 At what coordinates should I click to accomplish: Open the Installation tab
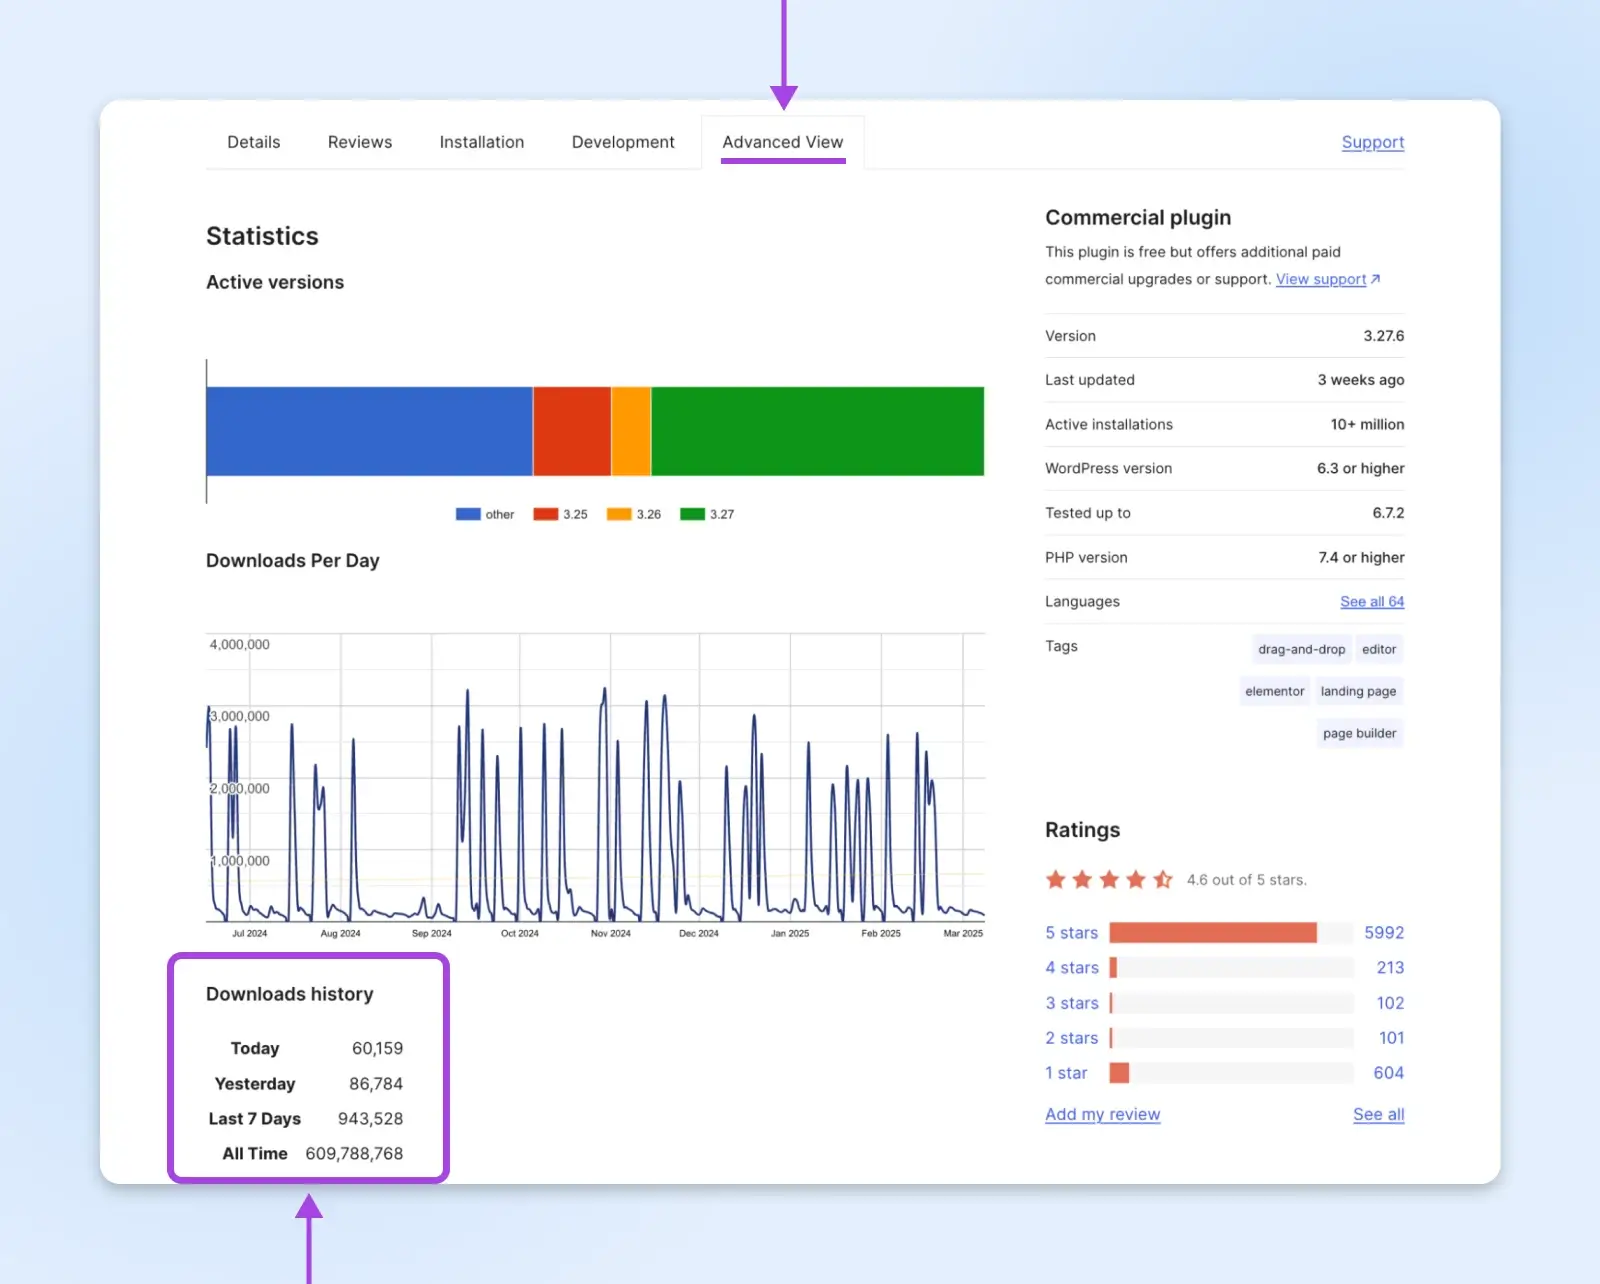481,142
